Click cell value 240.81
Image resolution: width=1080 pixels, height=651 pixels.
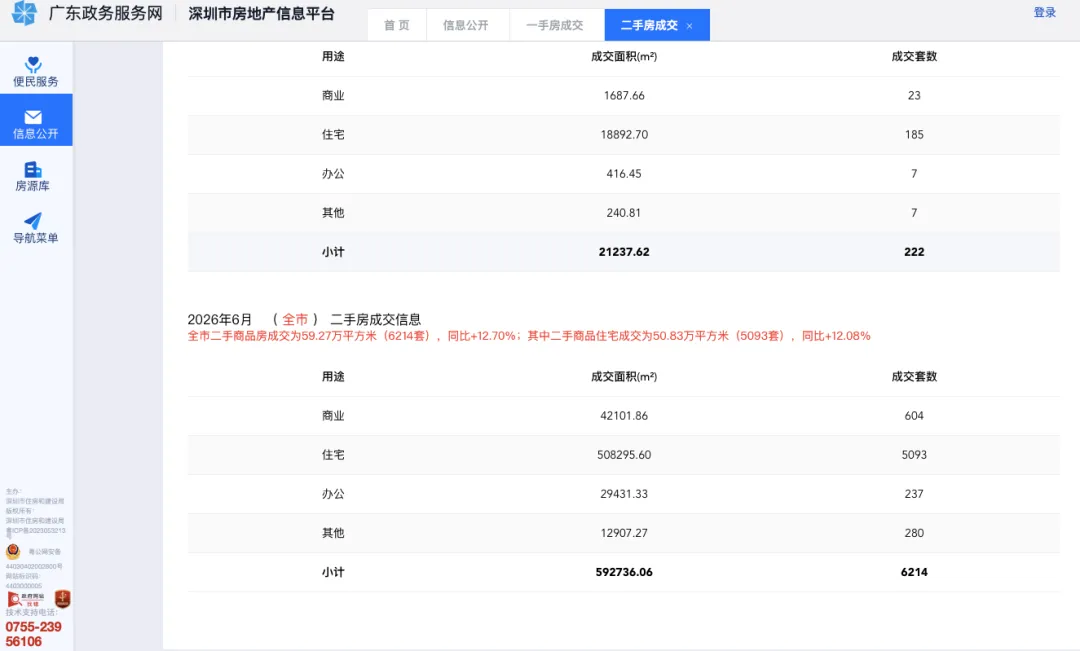[624, 213]
